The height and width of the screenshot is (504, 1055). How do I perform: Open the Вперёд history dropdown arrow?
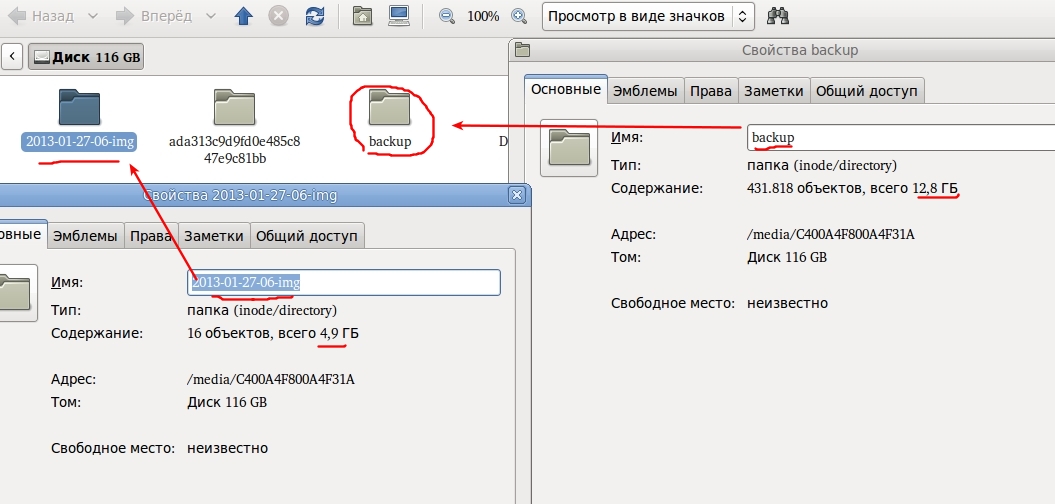click(211, 16)
